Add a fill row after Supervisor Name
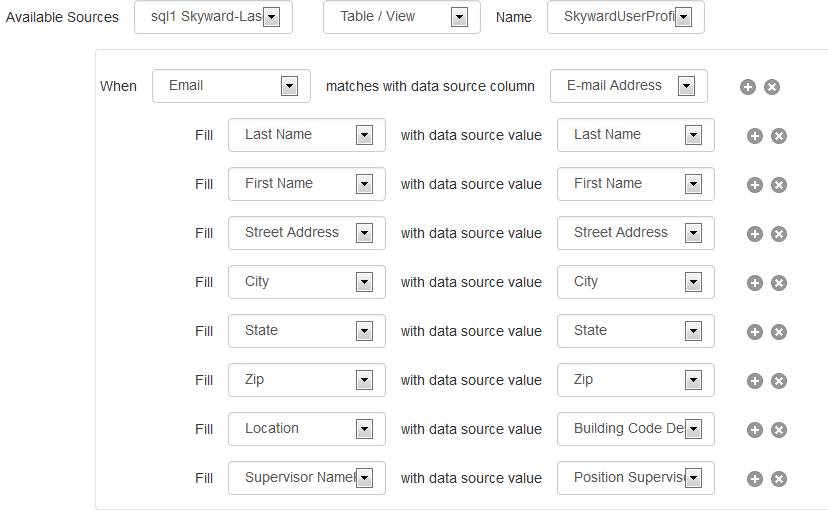This screenshot has width=828, height=517. 755,479
